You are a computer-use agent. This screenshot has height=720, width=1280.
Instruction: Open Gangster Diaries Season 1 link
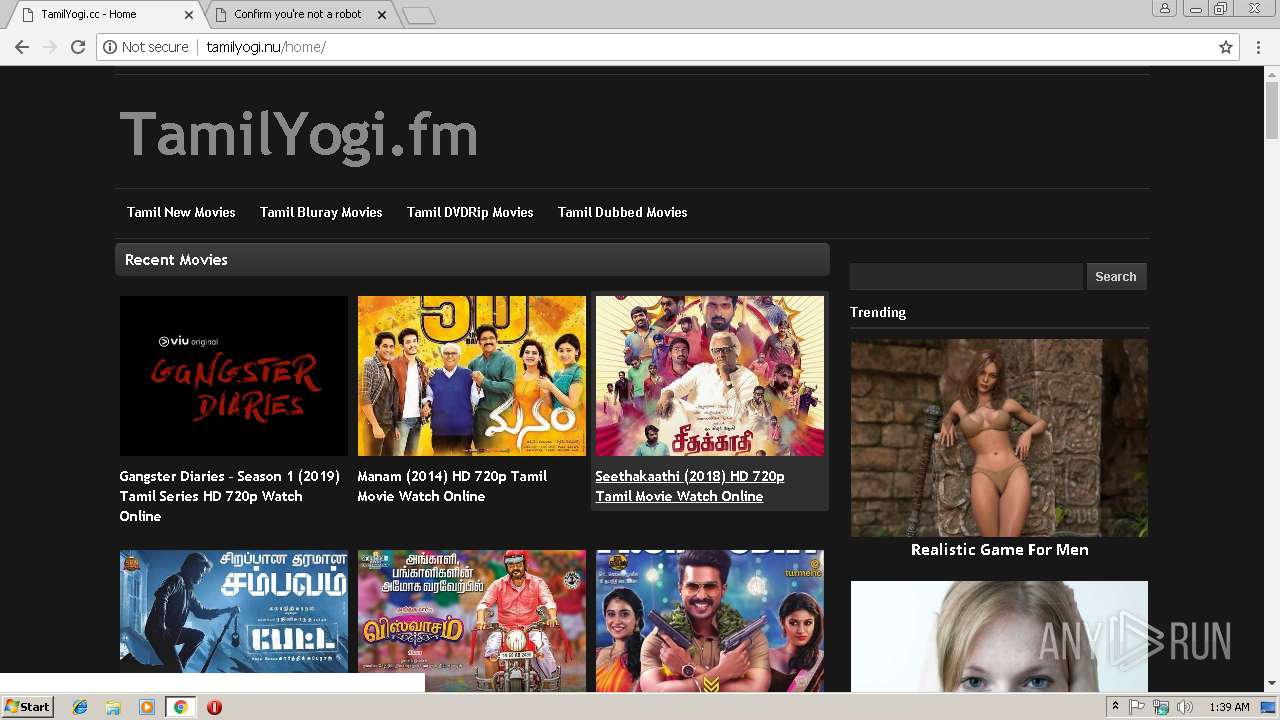[x=230, y=496]
